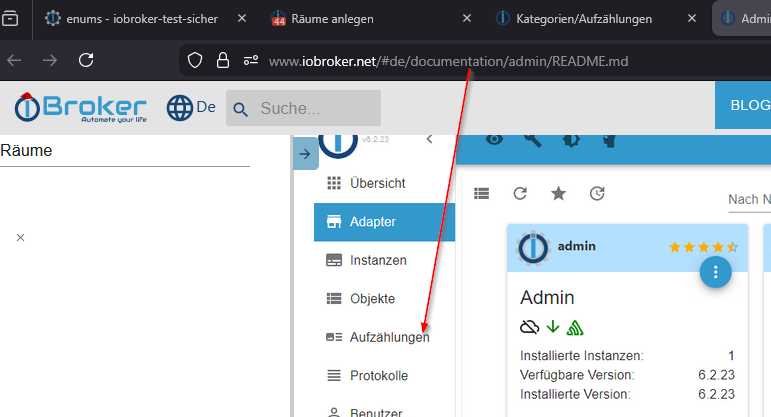Screen dimensions: 771x417
Task: Refresh the adapter list icon
Action: pyautogui.click(x=520, y=194)
